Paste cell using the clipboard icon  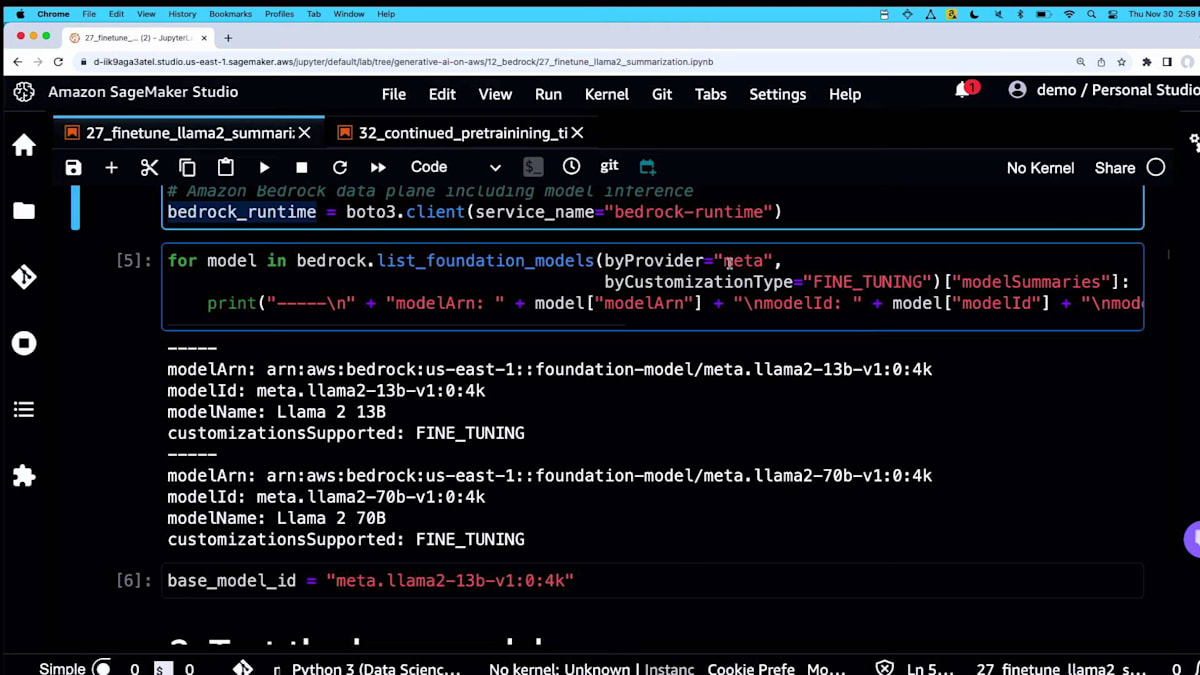click(x=226, y=168)
